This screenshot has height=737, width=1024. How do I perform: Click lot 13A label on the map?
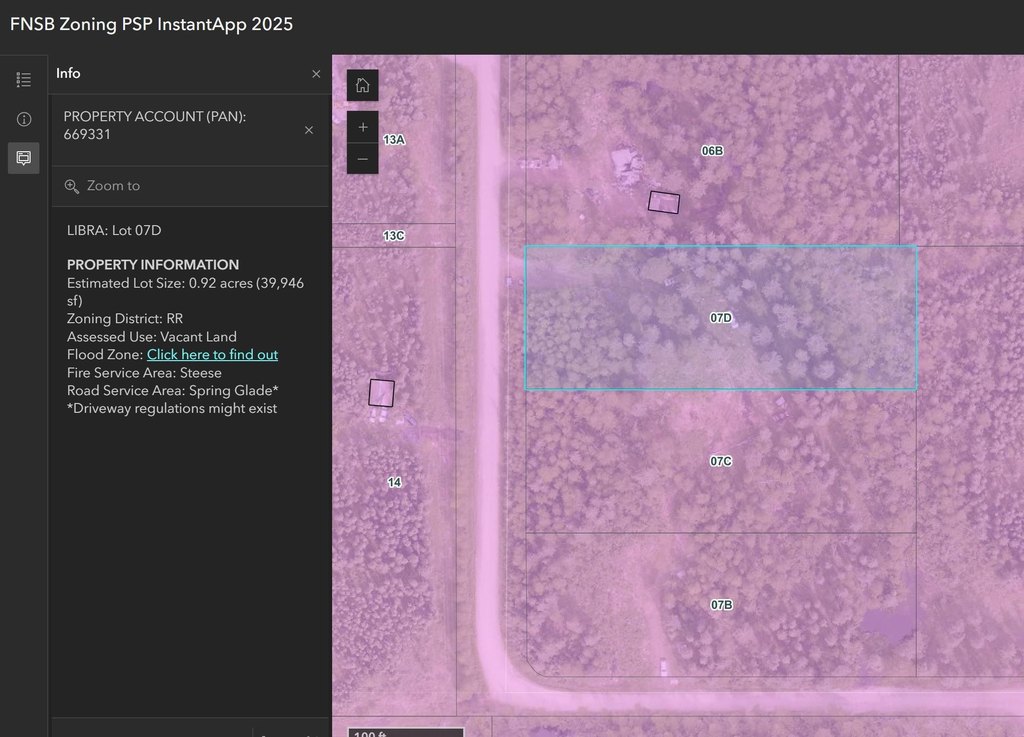click(x=394, y=140)
